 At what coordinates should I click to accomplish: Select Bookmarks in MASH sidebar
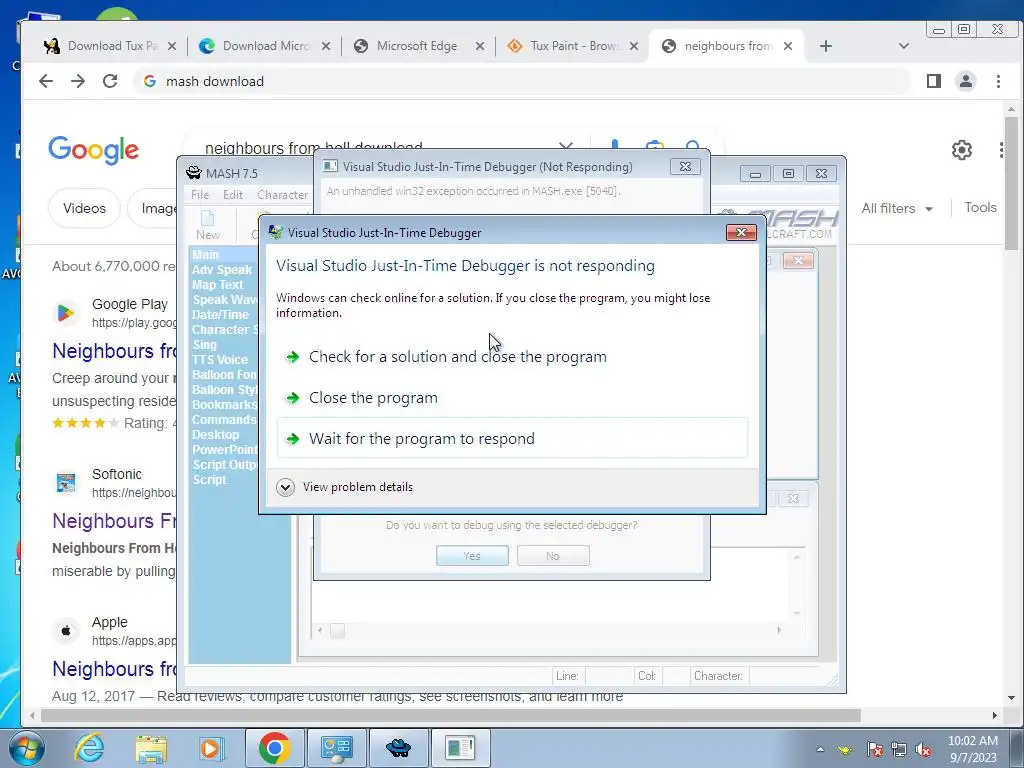tap(225, 405)
